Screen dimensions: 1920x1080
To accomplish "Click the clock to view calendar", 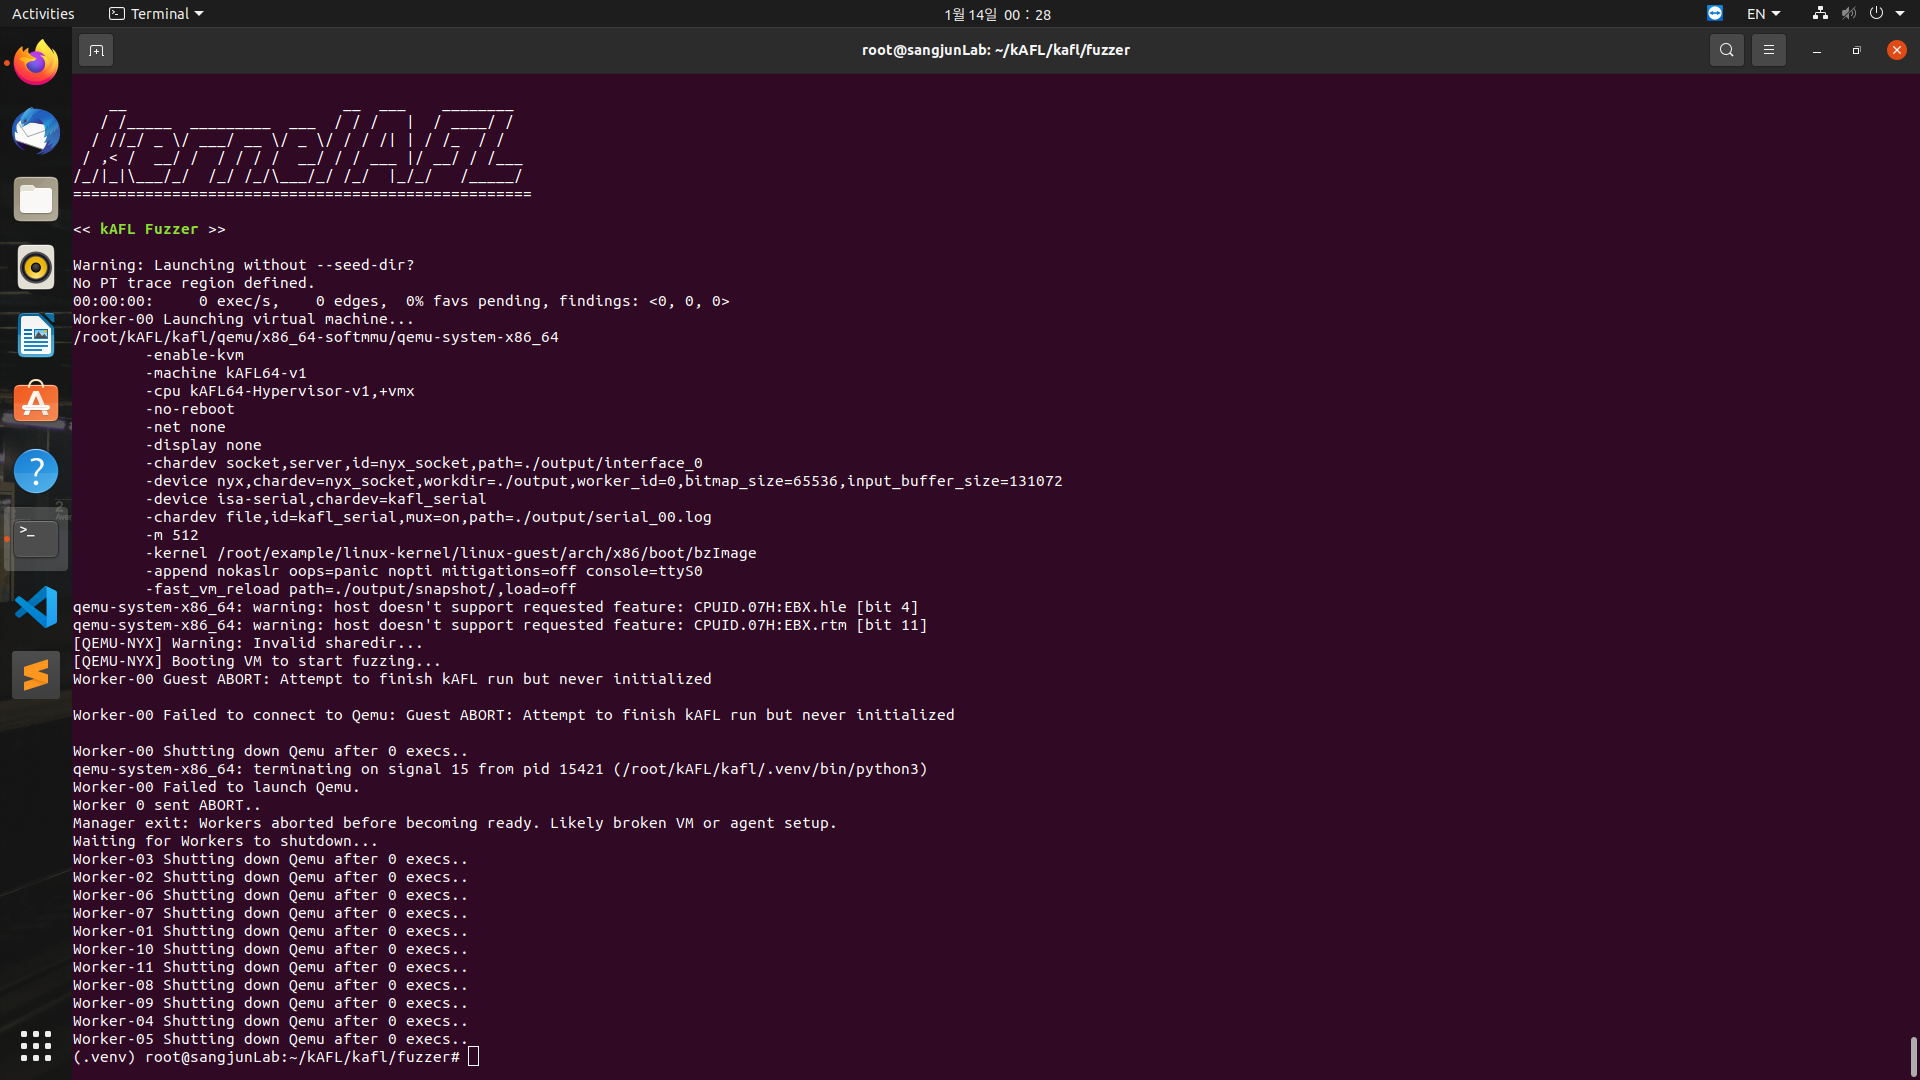I will [997, 14].
